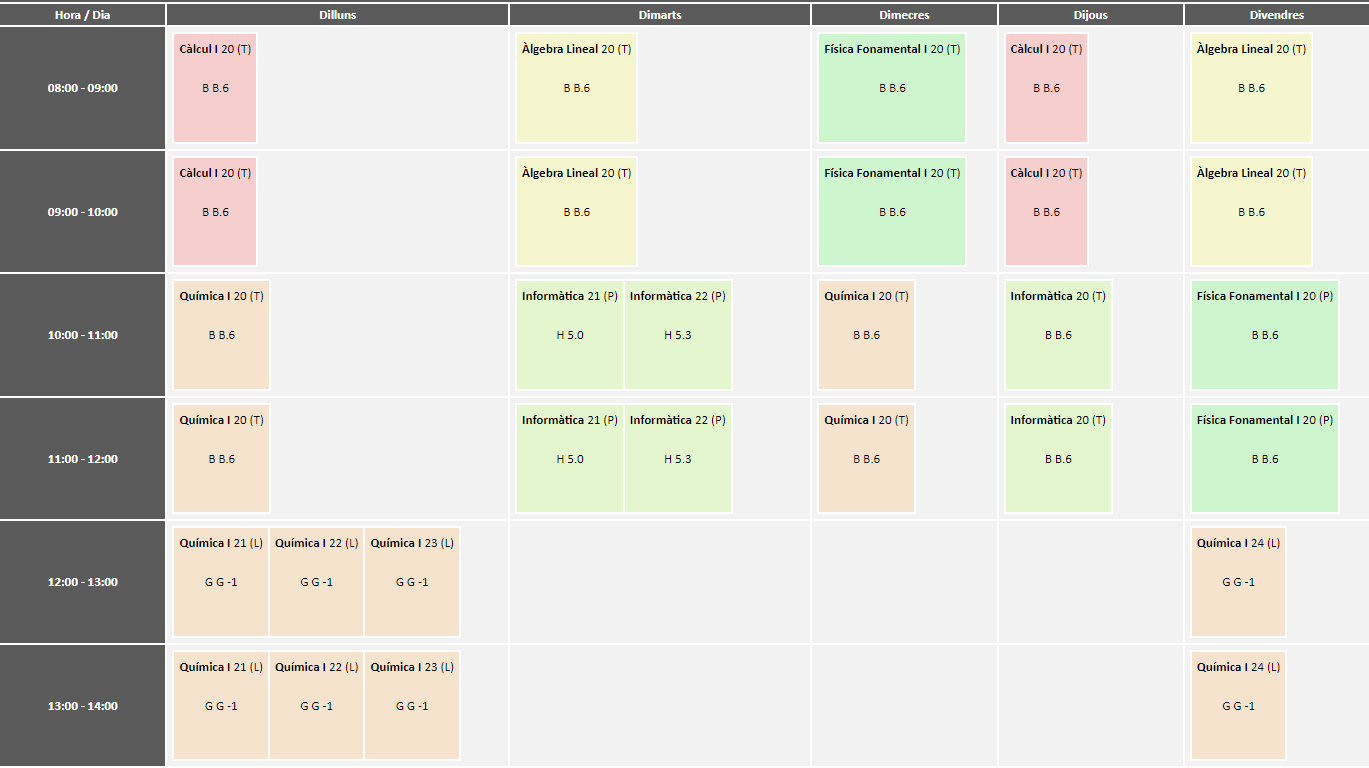The height and width of the screenshot is (768, 1369).
Task: Select the Divendres column header
Action: [1276, 15]
